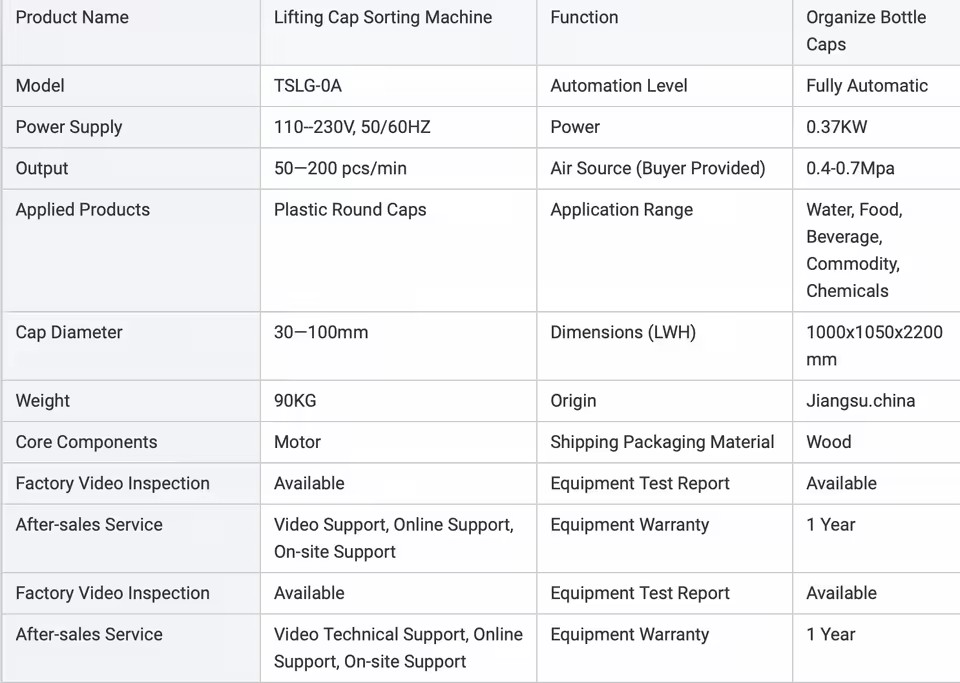The height and width of the screenshot is (683, 960).
Task: Select the model value TSLG-0A
Action: (307, 86)
